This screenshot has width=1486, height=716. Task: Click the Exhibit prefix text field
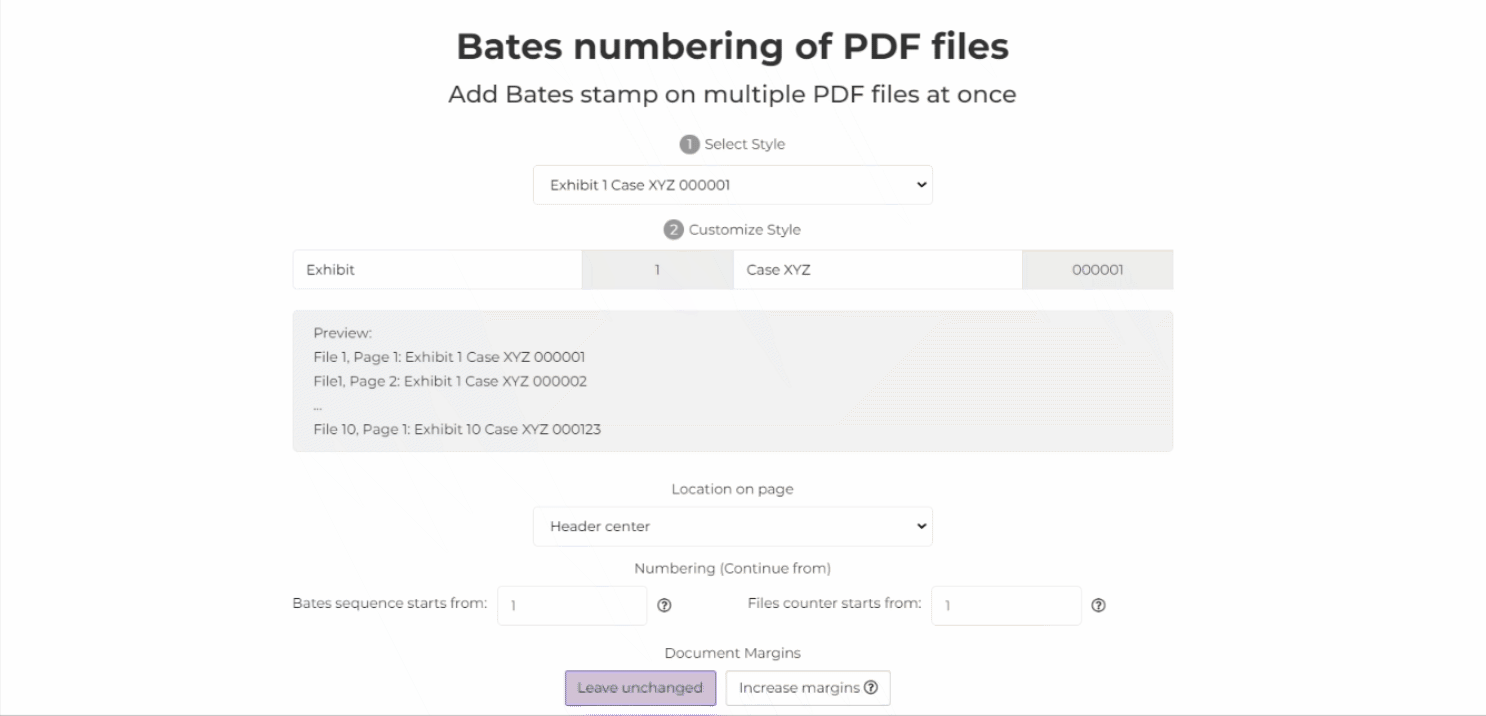437,269
